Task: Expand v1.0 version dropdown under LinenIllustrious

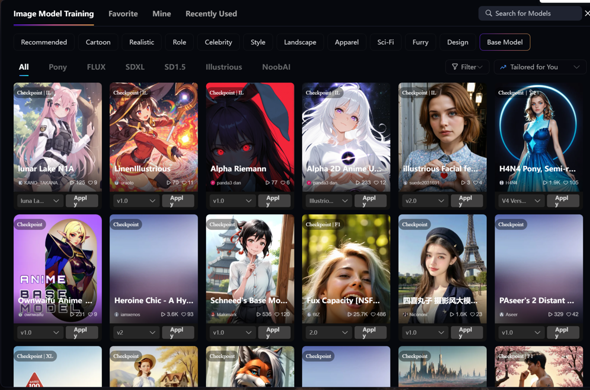Action: [x=135, y=201]
